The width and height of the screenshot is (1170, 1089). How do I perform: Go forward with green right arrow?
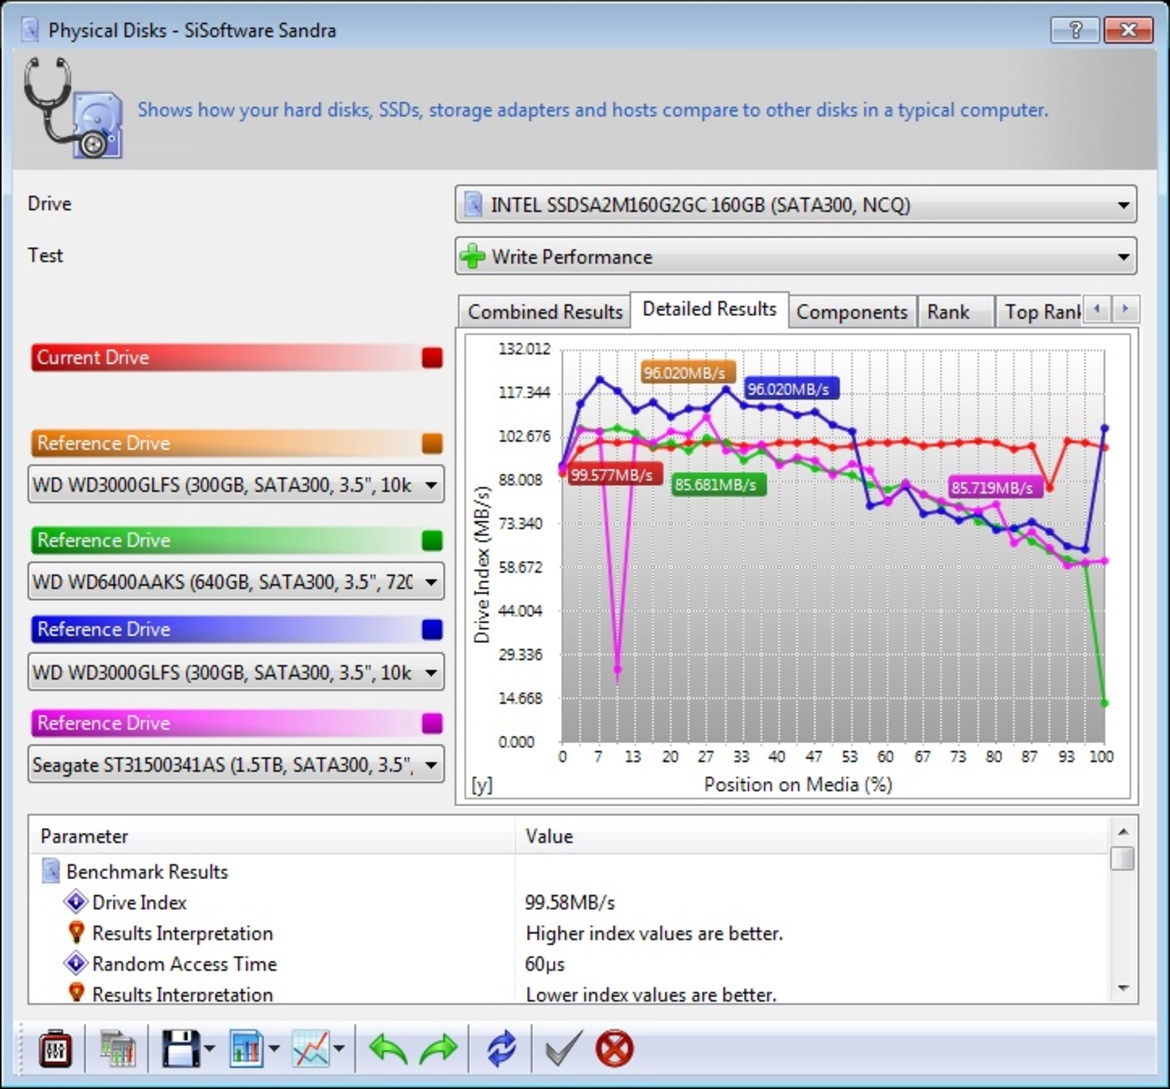(438, 1049)
